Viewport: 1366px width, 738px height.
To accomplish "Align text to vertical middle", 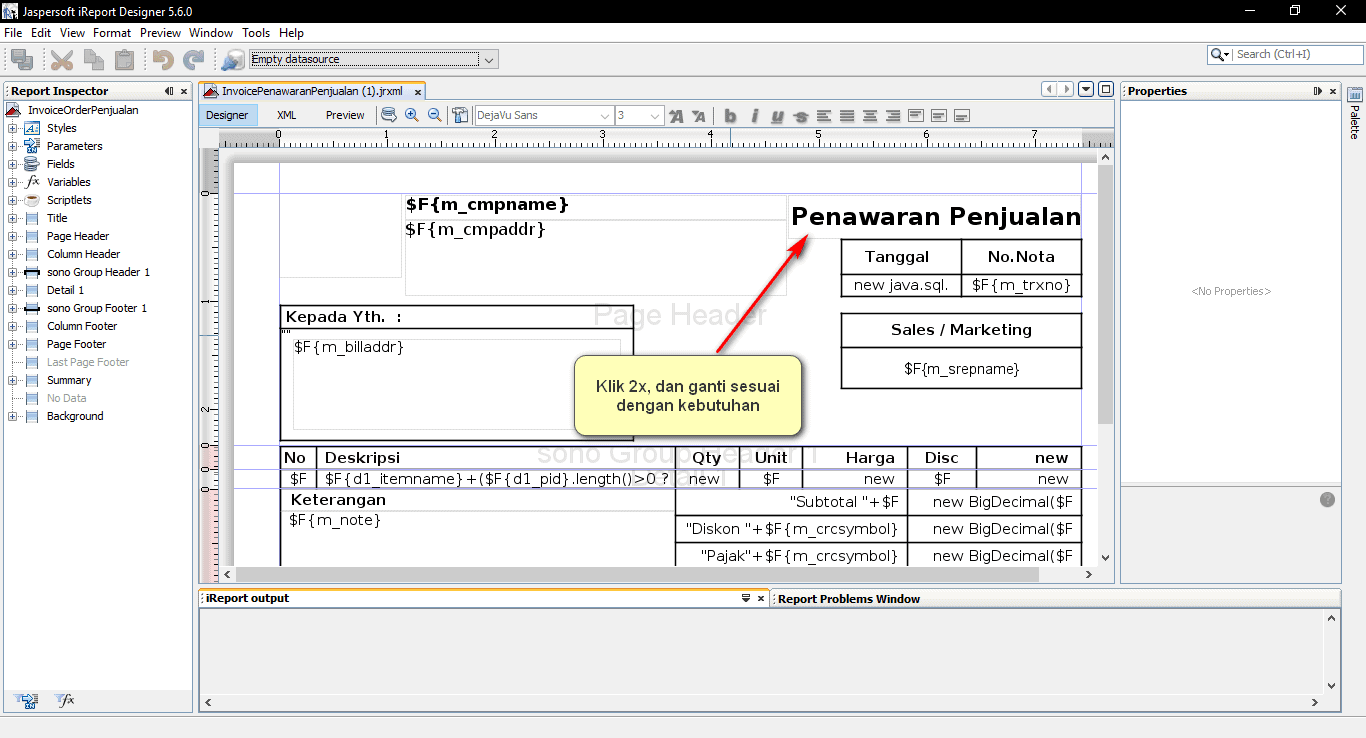I will tap(939, 116).
